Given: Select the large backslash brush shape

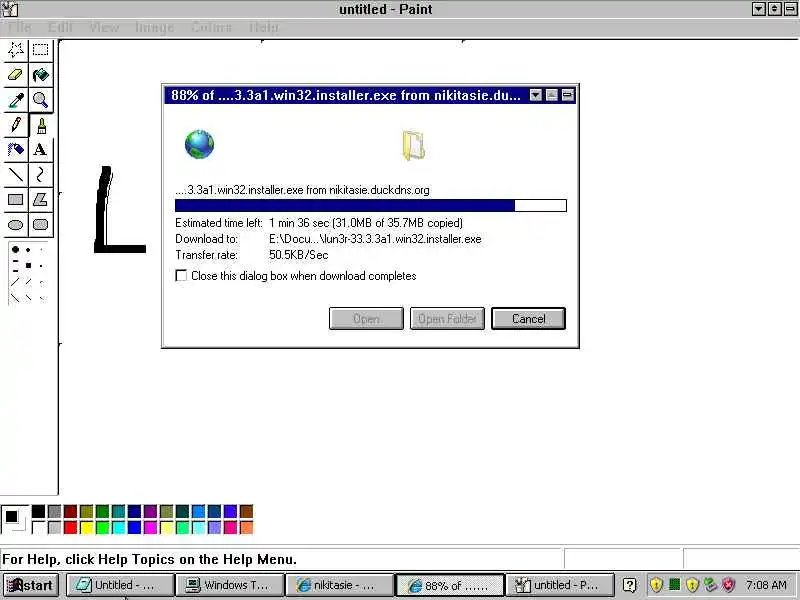Looking at the screenshot, I should coord(15,297).
